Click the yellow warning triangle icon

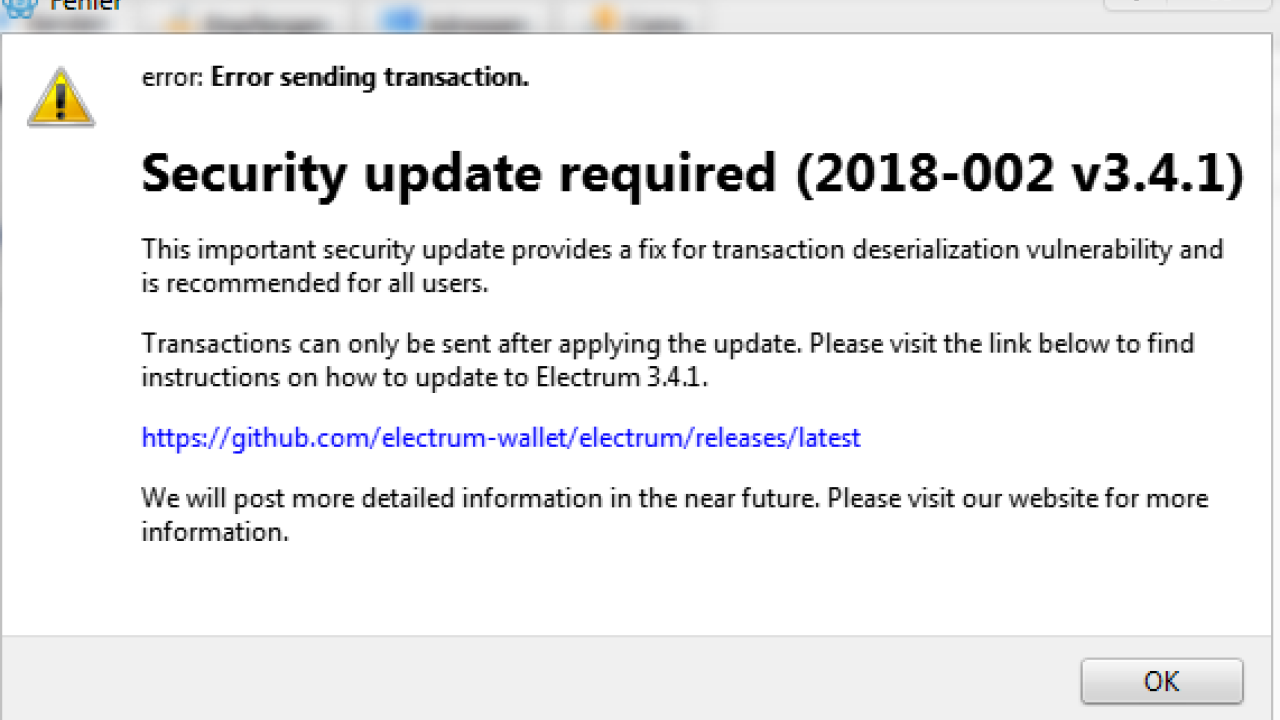click(61, 98)
